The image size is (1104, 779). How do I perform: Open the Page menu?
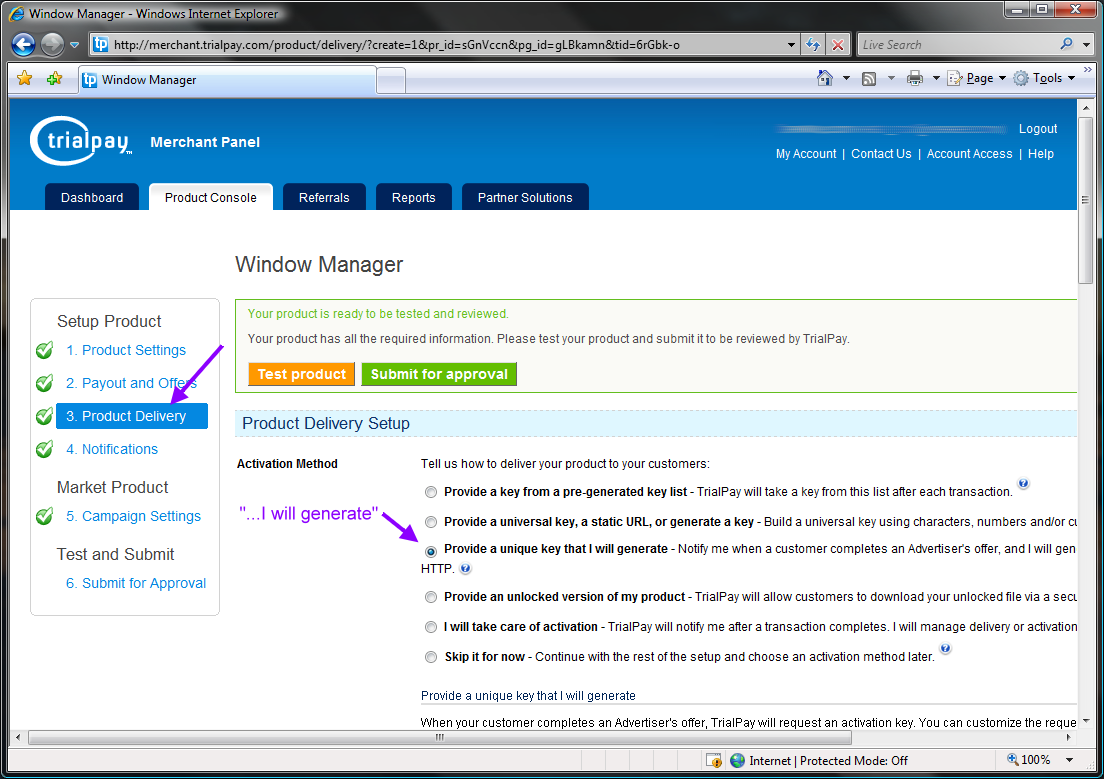coord(977,78)
